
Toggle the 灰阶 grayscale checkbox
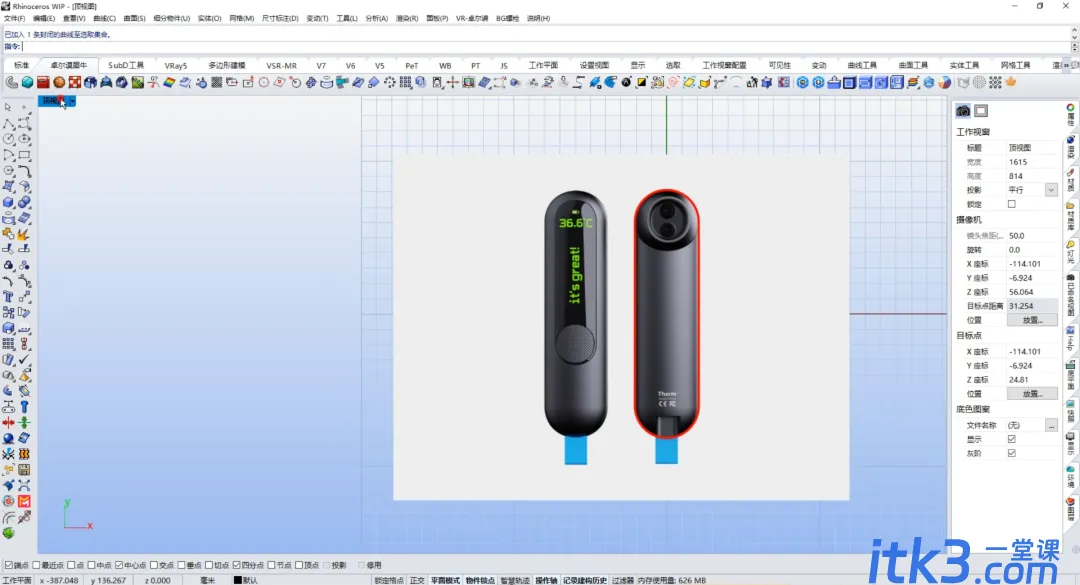coord(1012,453)
